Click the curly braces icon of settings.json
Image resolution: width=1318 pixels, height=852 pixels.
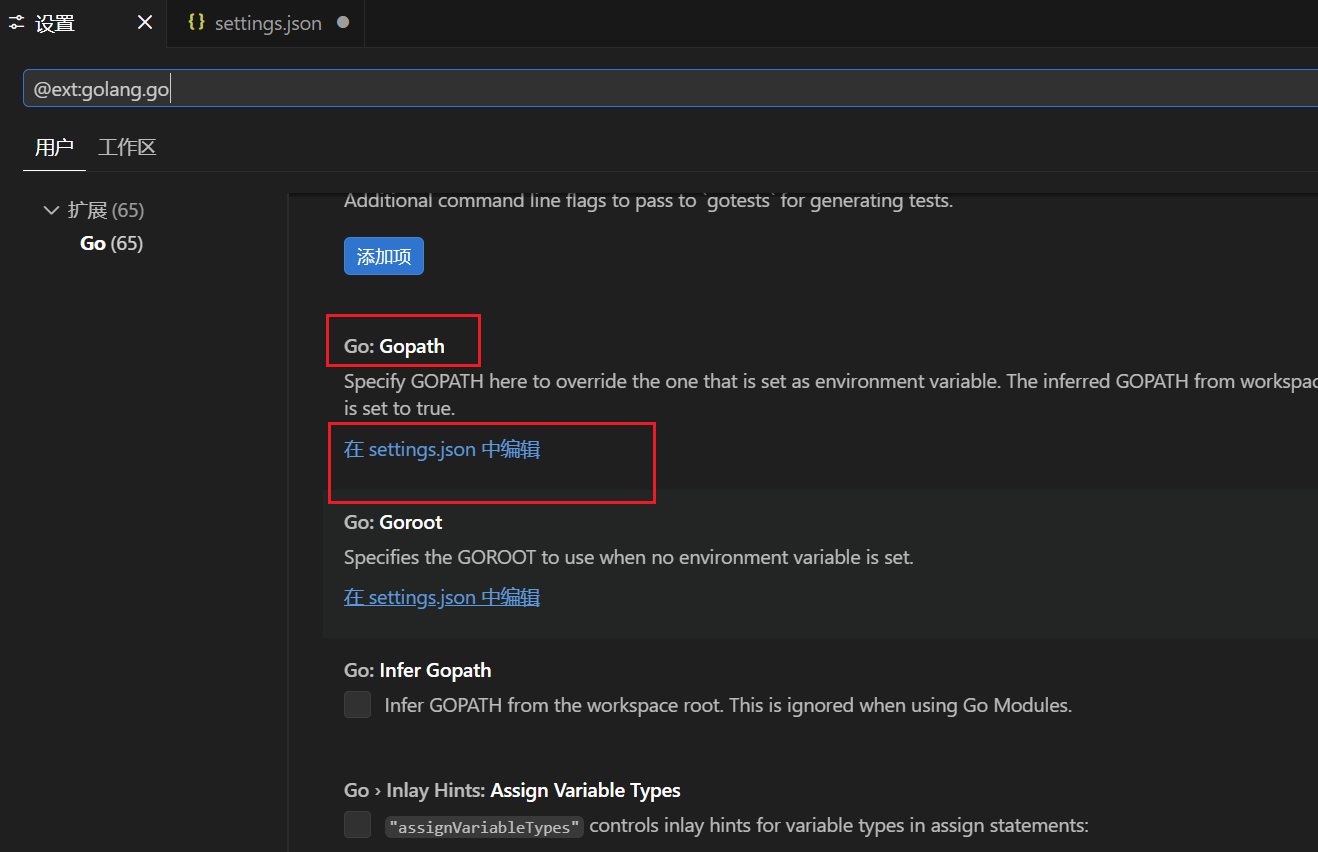[x=196, y=23]
